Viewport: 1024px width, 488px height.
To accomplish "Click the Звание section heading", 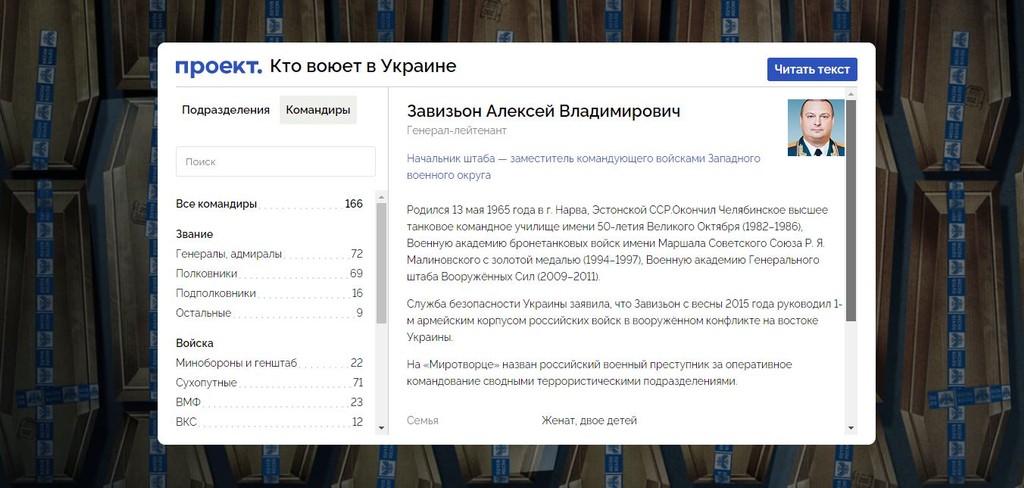I will 195,234.
